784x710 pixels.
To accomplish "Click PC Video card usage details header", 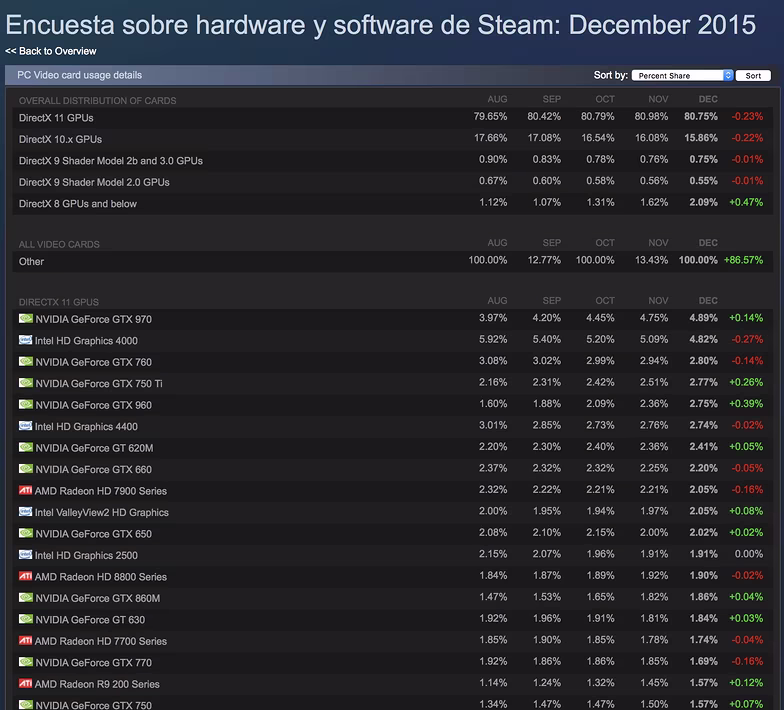I will click(x=80, y=75).
